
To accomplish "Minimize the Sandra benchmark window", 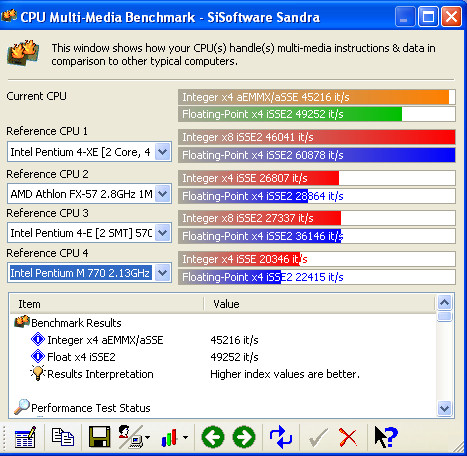I will coord(405,17).
